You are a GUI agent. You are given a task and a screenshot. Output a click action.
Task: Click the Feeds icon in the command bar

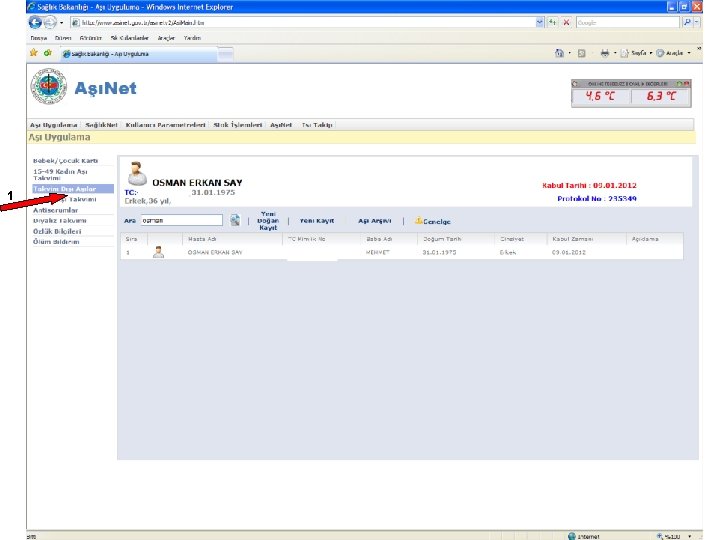tap(581, 53)
